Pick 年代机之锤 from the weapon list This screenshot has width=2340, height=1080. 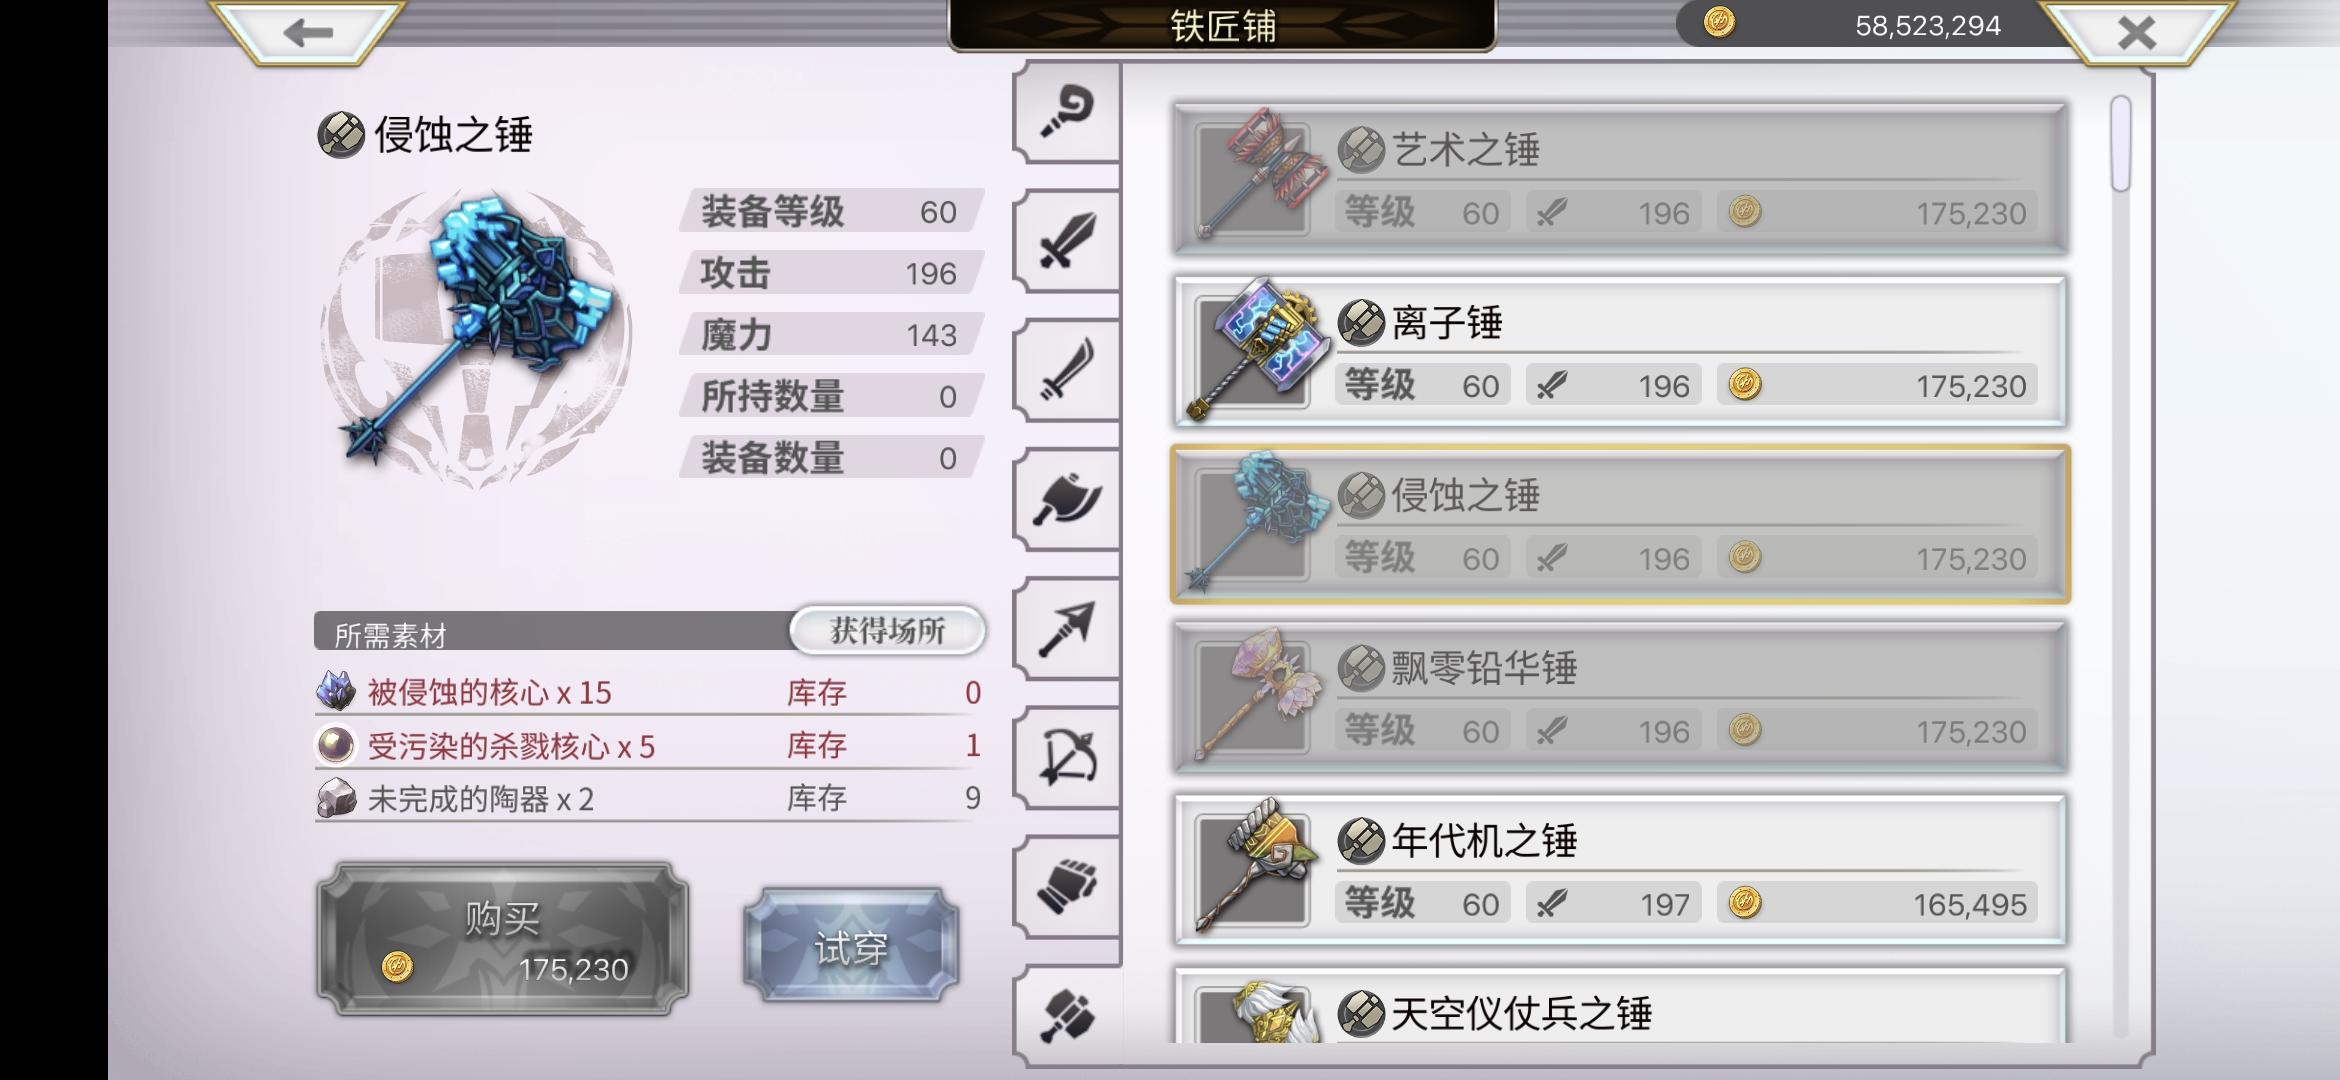pos(1620,871)
